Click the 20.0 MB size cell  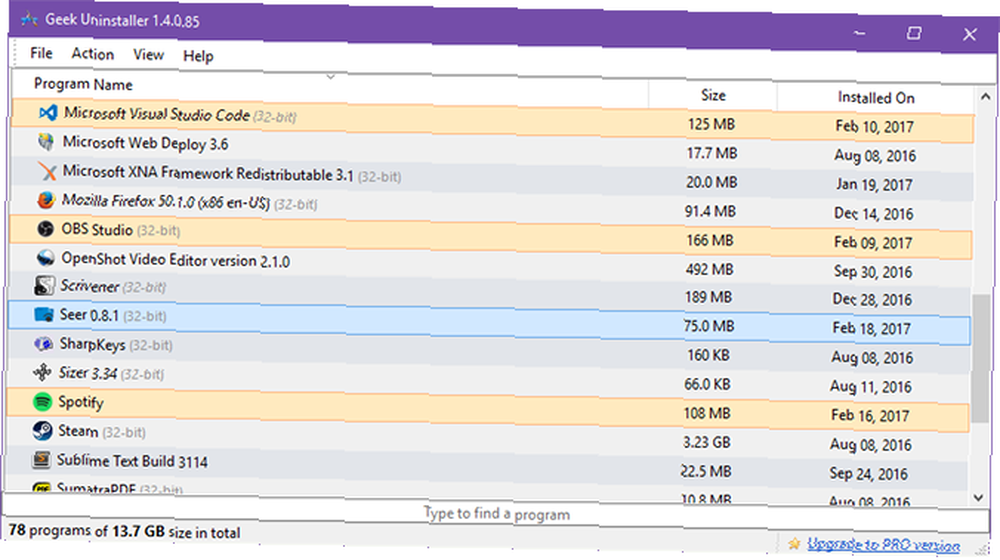point(711,182)
